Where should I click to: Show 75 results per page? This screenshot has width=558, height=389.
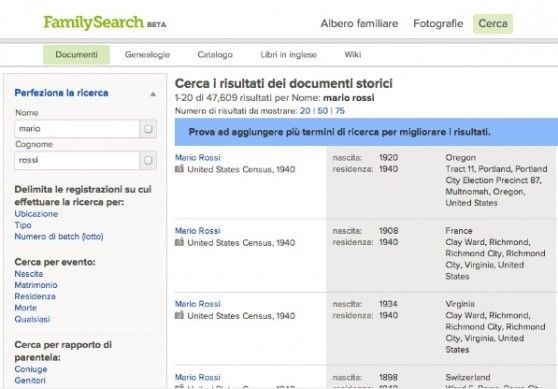(340, 111)
